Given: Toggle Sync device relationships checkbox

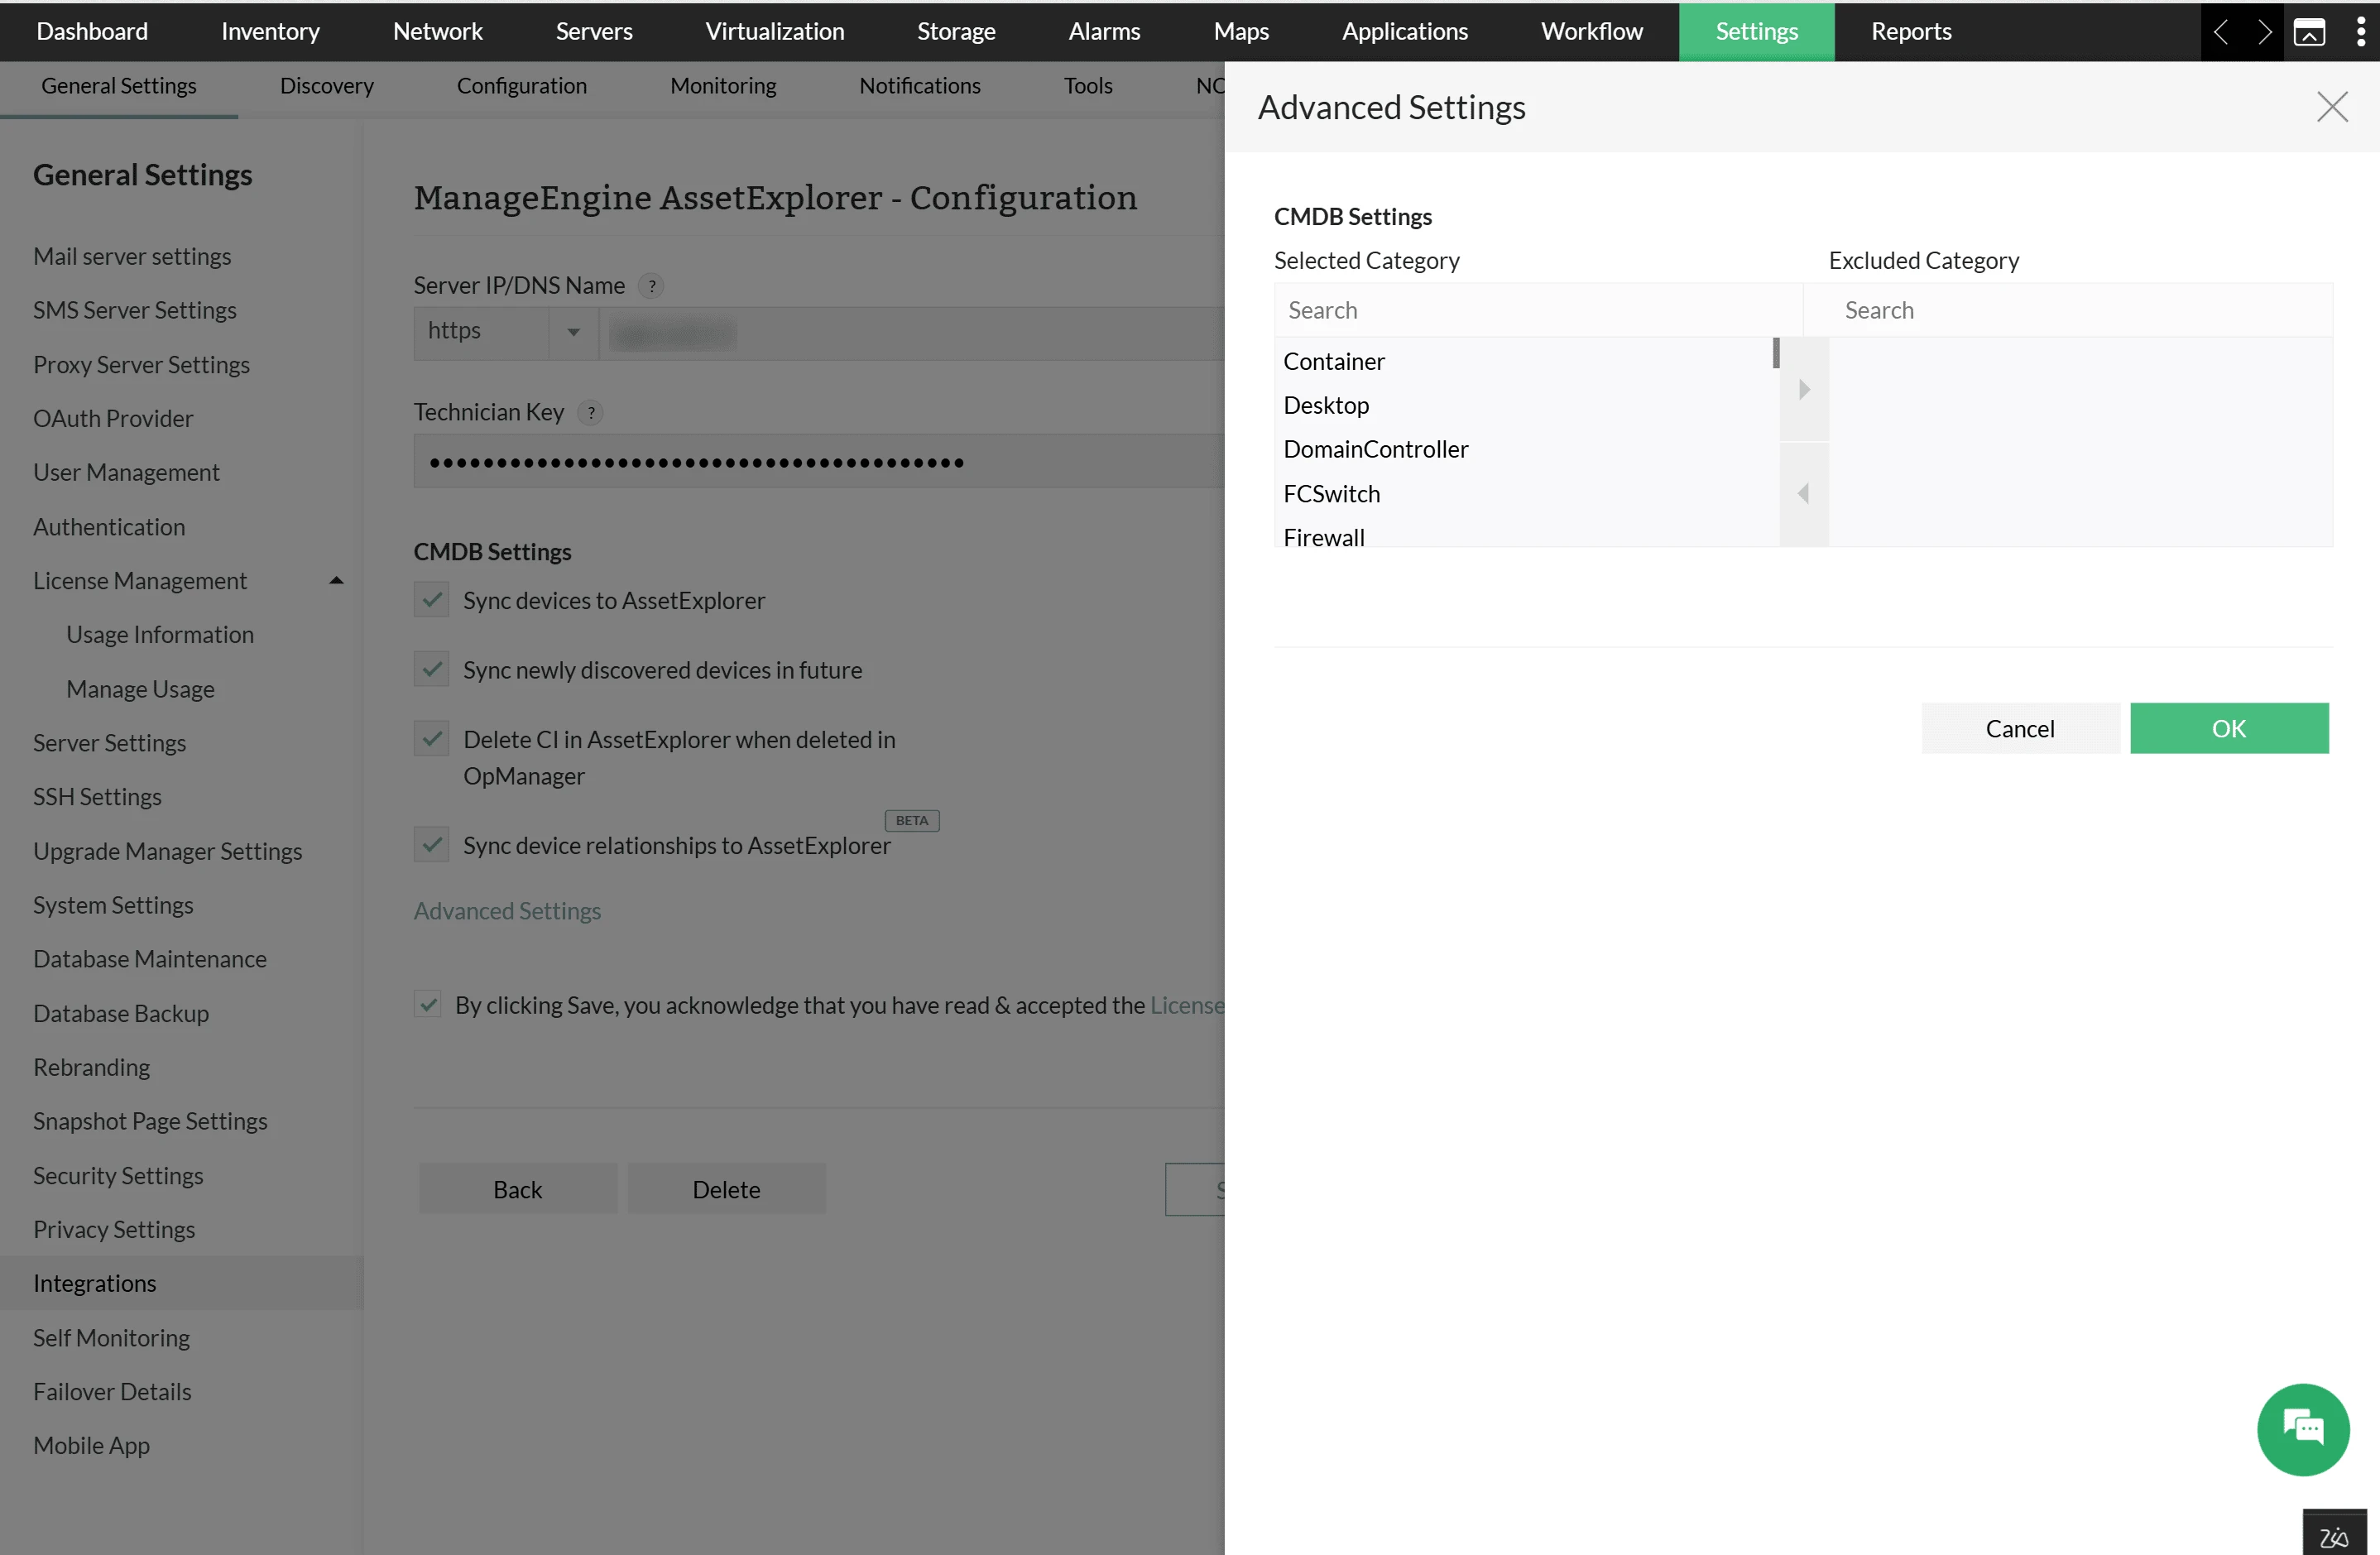Looking at the screenshot, I should (431, 844).
